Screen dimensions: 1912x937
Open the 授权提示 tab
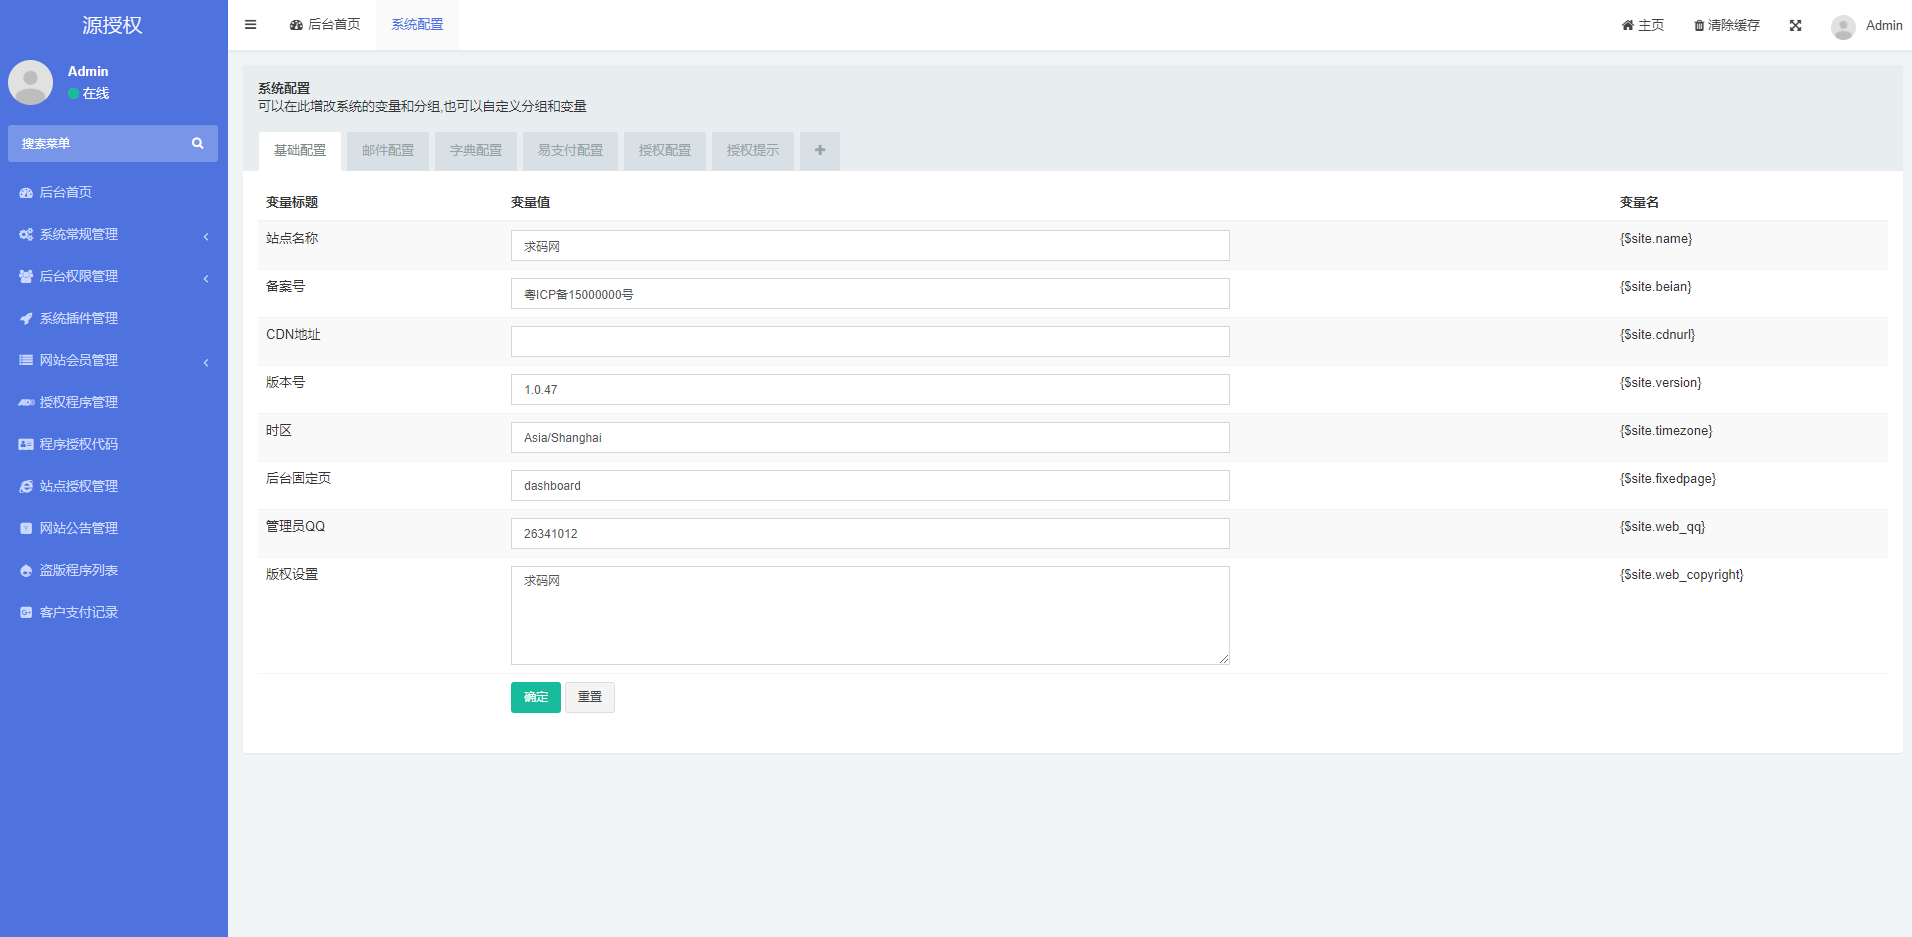752,151
